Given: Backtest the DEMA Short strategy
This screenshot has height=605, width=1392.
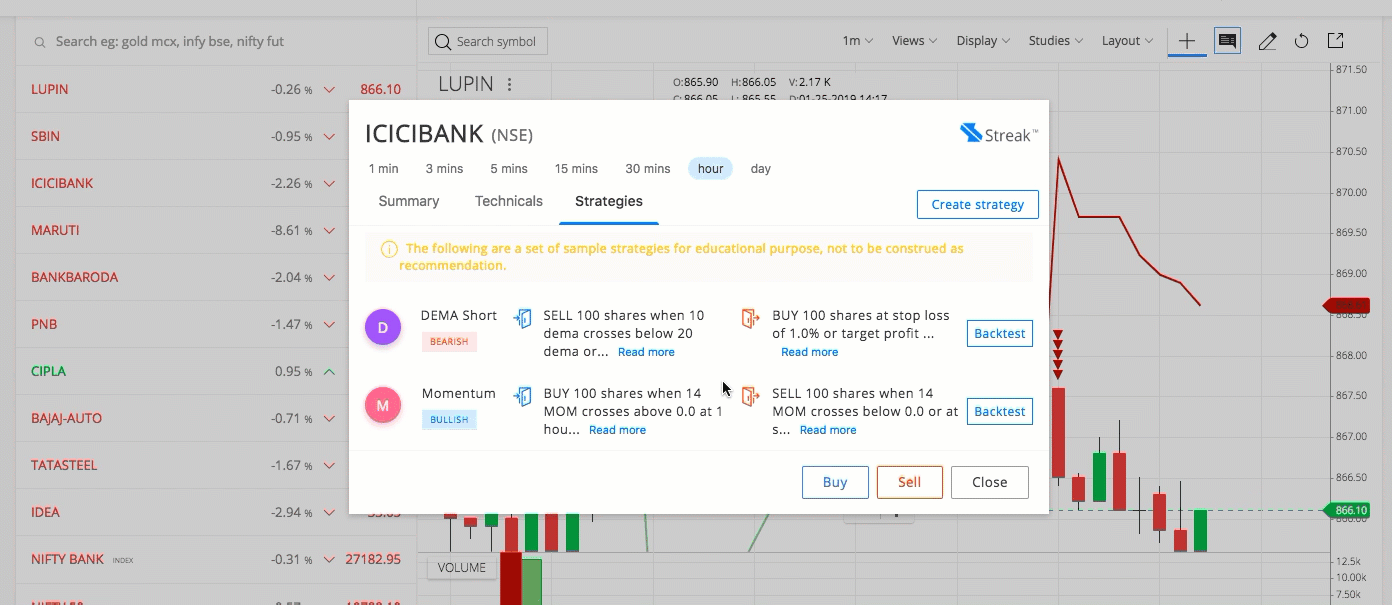Looking at the screenshot, I should (1000, 333).
